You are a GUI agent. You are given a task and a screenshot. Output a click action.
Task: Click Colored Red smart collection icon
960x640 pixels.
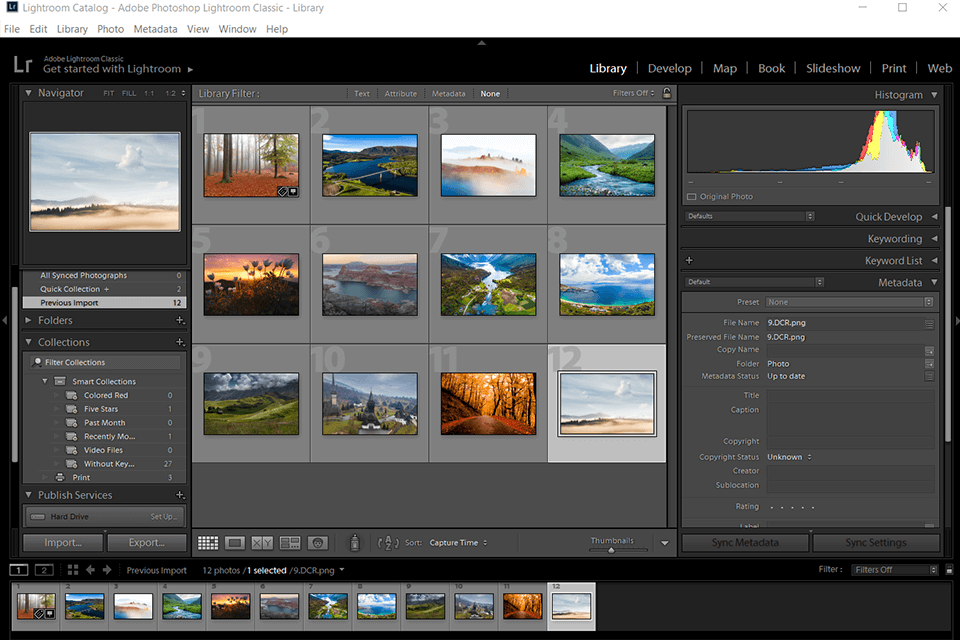click(x=72, y=395)
